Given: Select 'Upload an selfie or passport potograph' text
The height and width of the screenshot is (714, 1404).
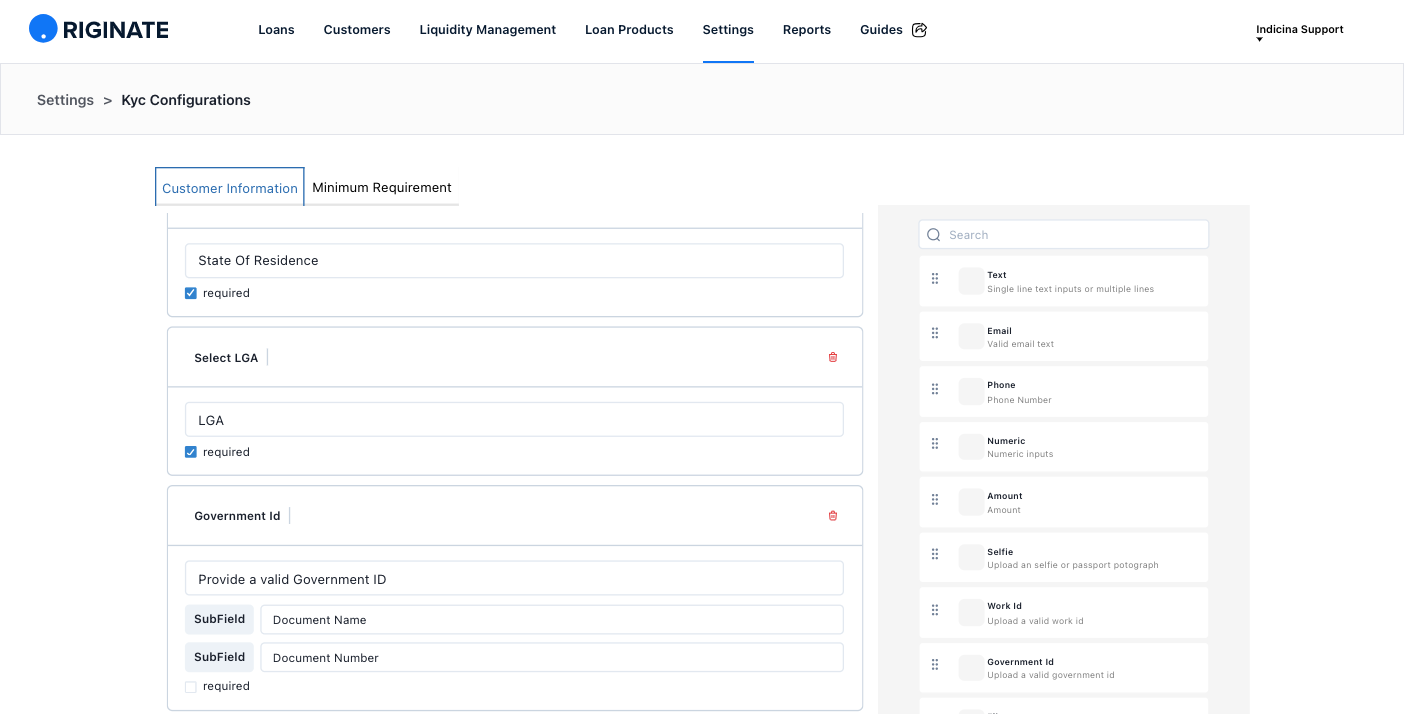Looking at the screenshot, I should coord(1073,565).
